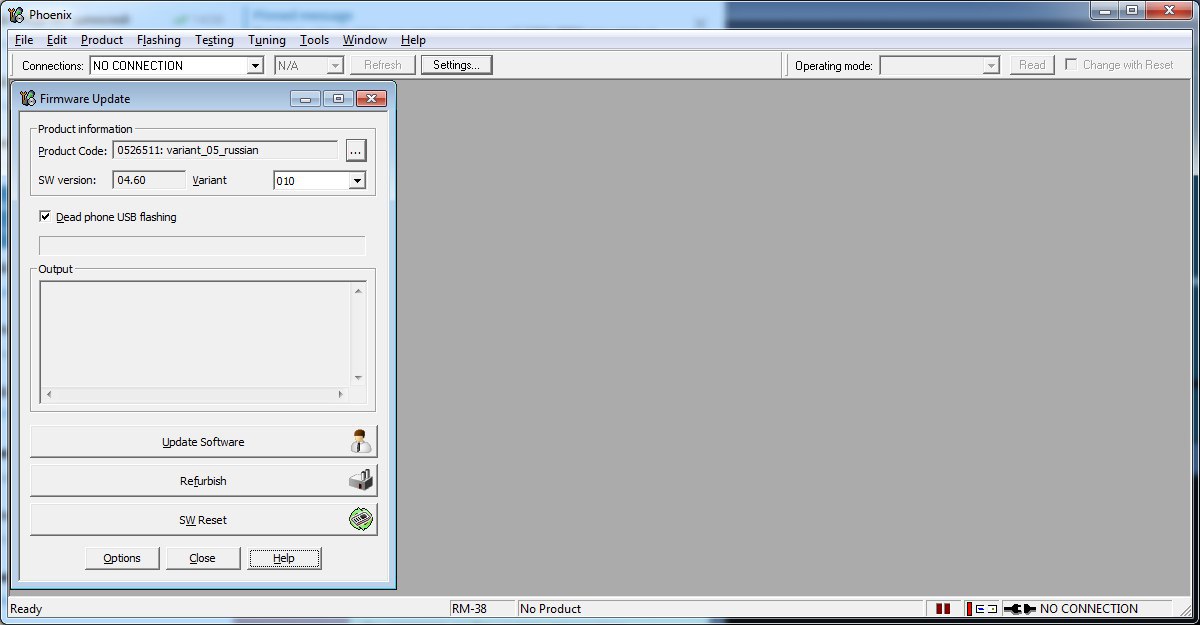1200x625 pixels.
Task: Click the flashing progress bar
Action: [202, 246]
